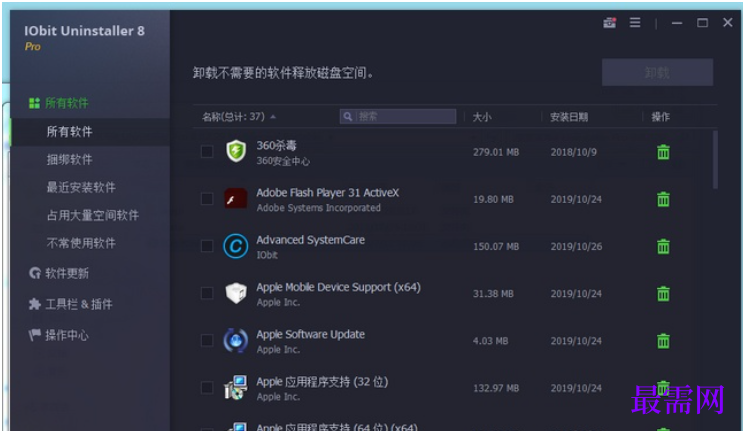The image size is (743, 431).
Task: Click the toolbox icon in title bar
Action: 609,23
